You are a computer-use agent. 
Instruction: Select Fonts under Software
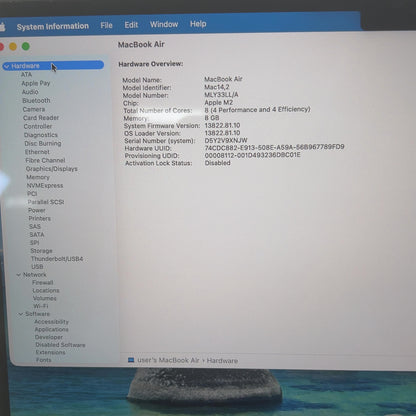coord(44,360)
